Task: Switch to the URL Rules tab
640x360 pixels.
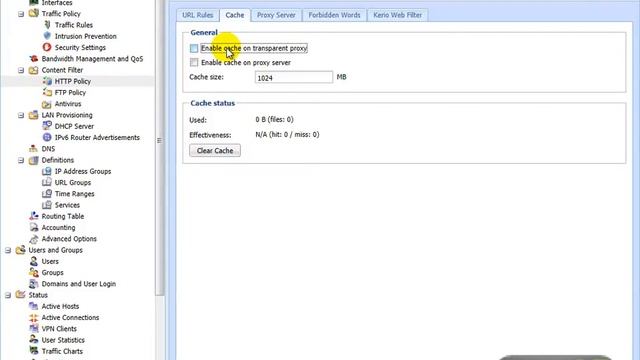Action: [x=198, y=15]
